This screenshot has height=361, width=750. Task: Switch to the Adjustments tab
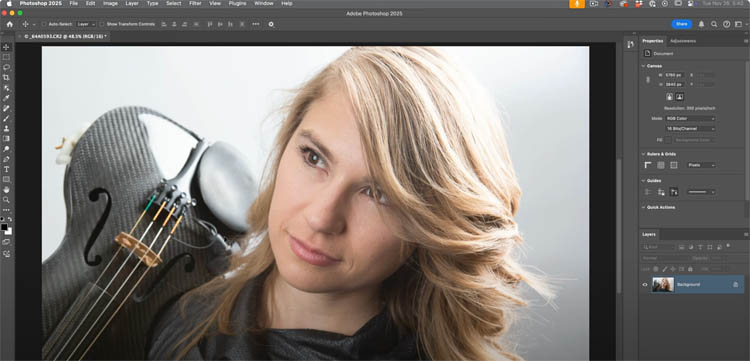tap(683, 41)
